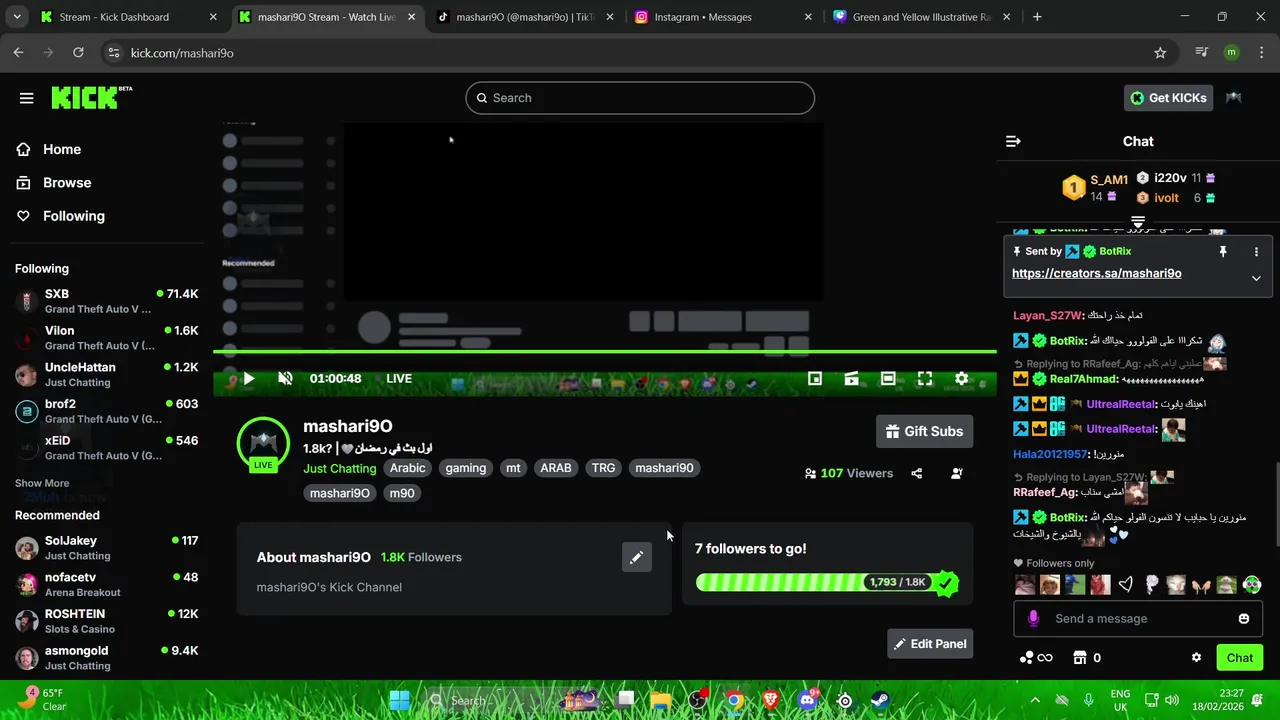Bookmark this page with star icon
The width and height of the screenshot is (1280, 720).
(x=1160, y=53)
